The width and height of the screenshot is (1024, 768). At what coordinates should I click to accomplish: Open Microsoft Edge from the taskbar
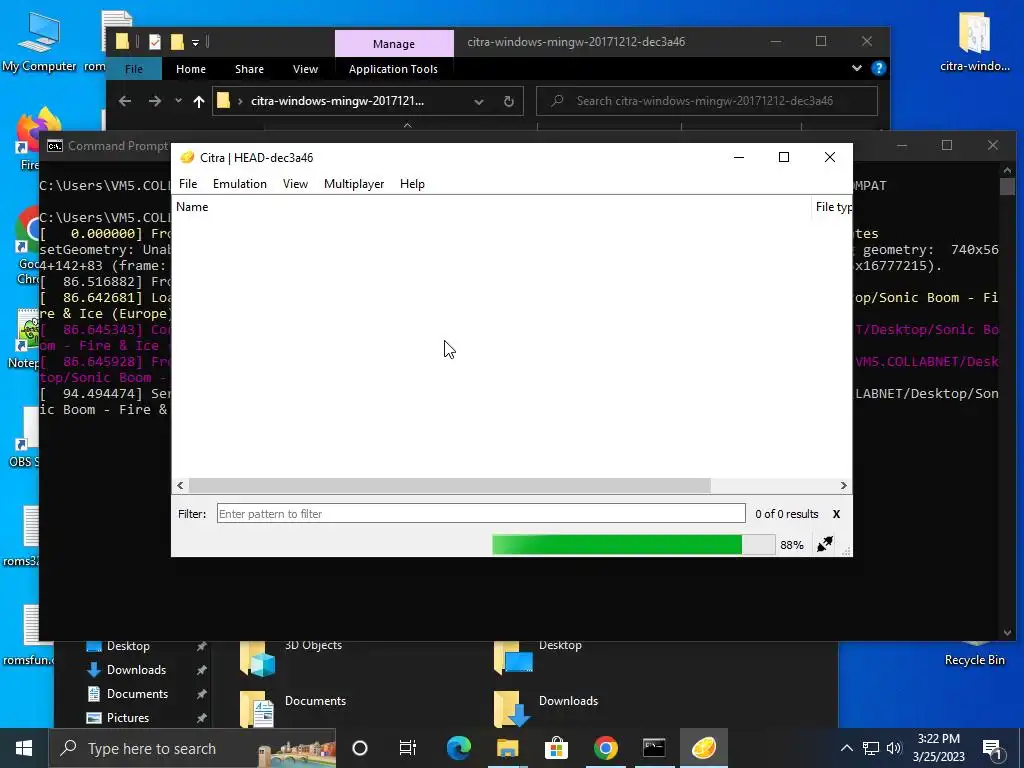pos(458,748)
